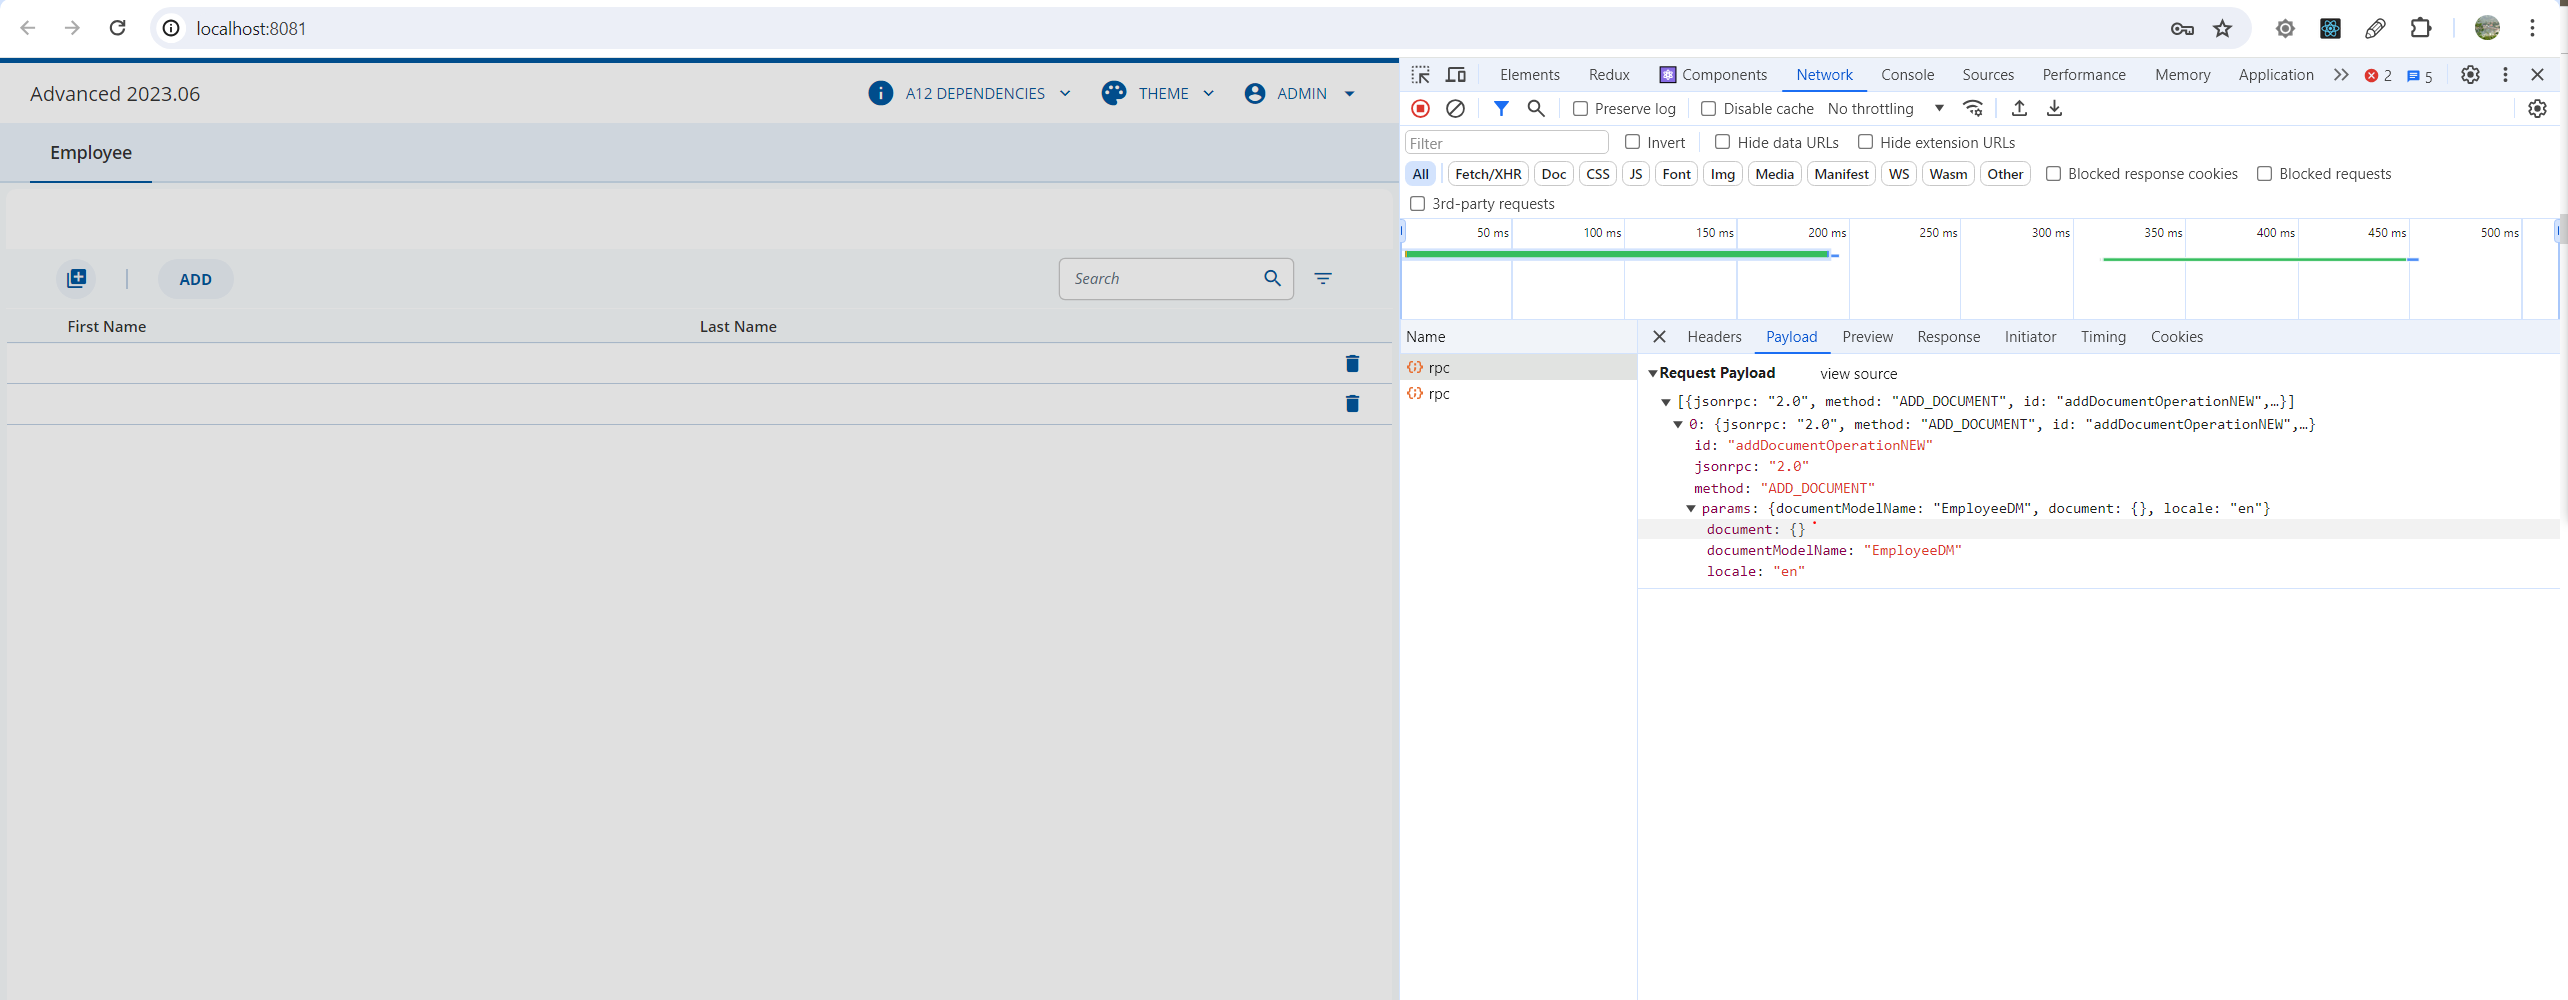Collapse the params tree node
The width and height of the screenshot is (2568, 1000).
click(x=1691, y=509)
